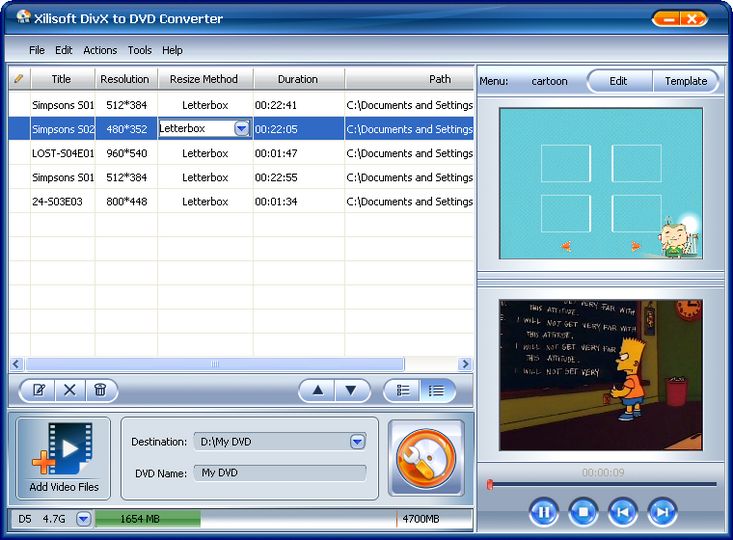This screenshot has height=540, width=733.
Task: Sort by the Title column header
Action: tap(62, 79)
